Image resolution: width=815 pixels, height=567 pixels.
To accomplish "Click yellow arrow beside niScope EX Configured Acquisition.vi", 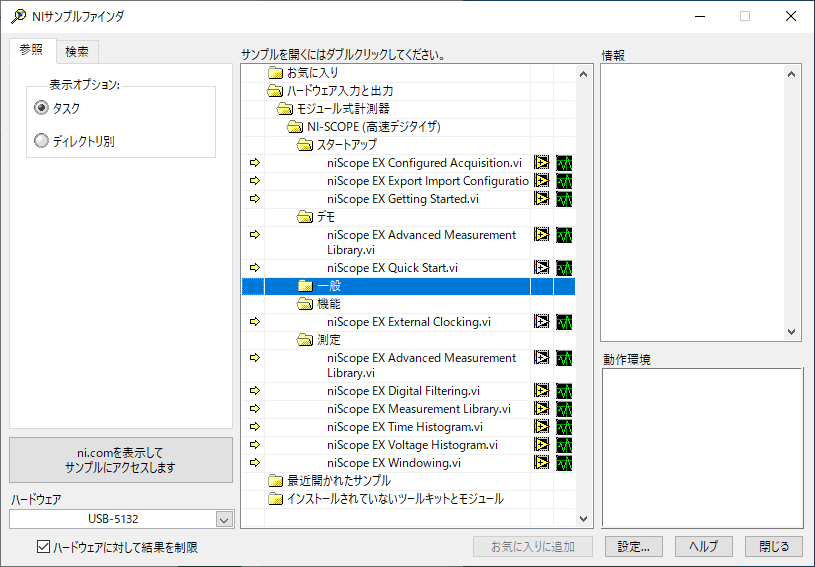I will coord(255,163).
